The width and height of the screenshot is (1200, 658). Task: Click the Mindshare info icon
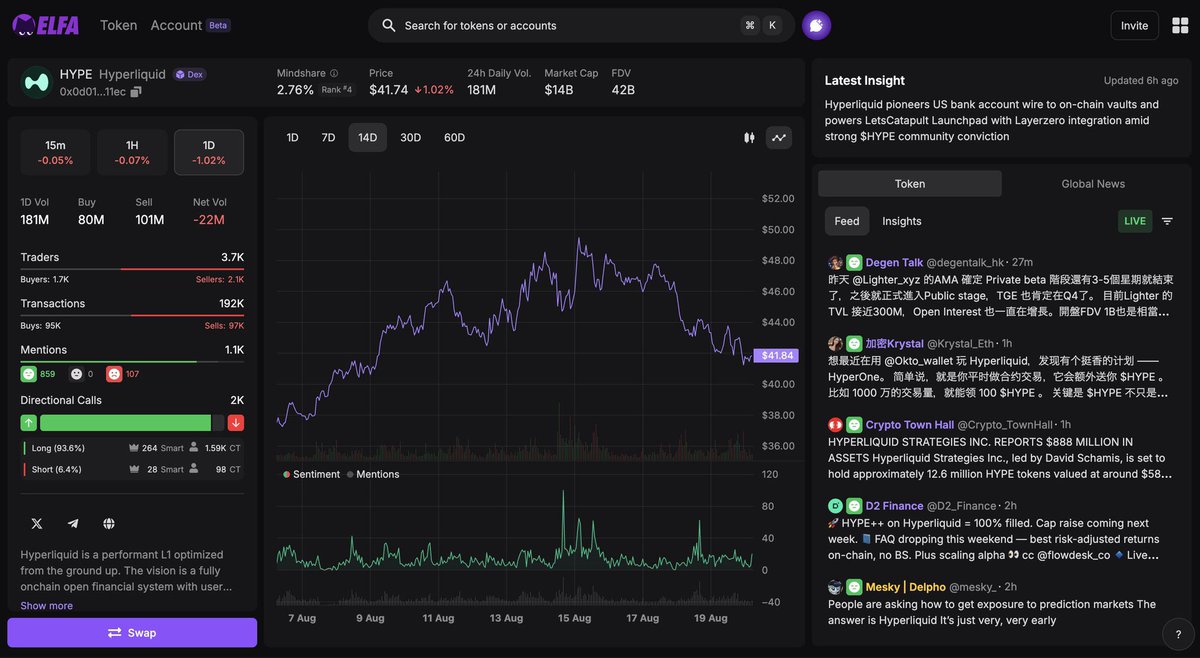pyautogui.click(x=334, y=73)
